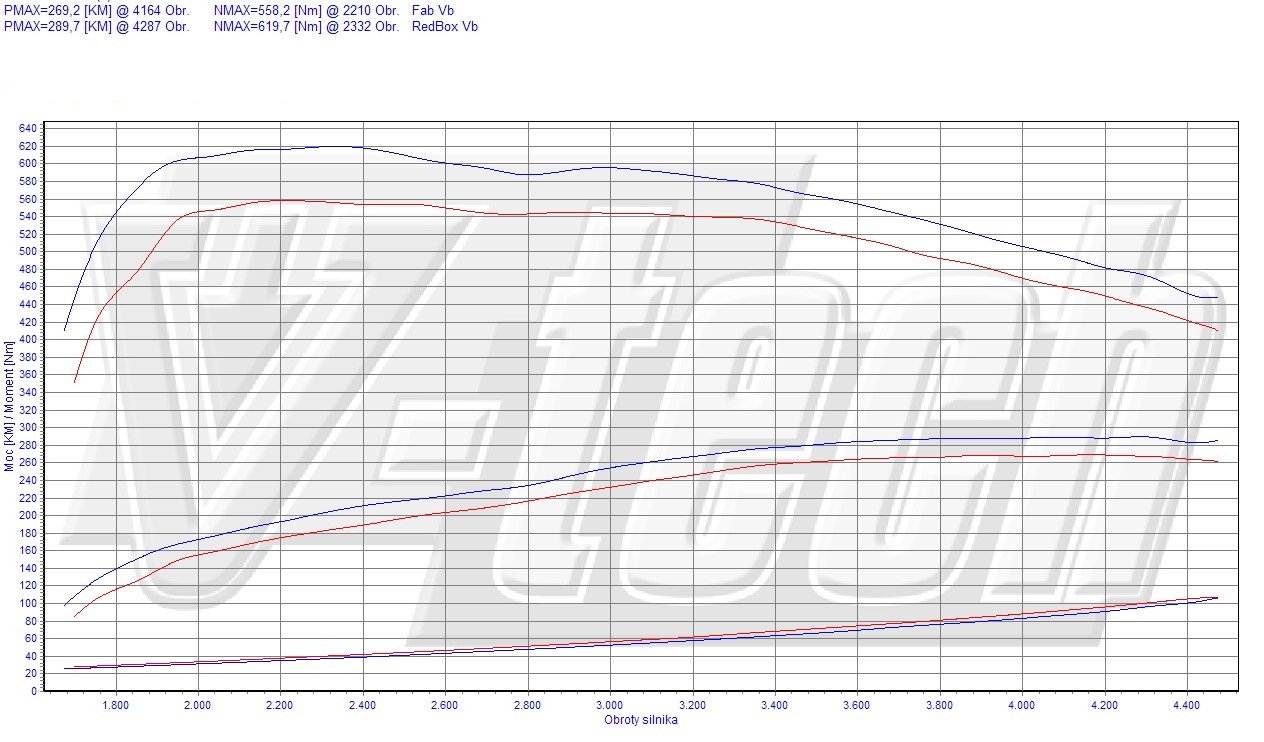
Task: Click the 2.000 x-axis tick label
Action: [199, 706]
